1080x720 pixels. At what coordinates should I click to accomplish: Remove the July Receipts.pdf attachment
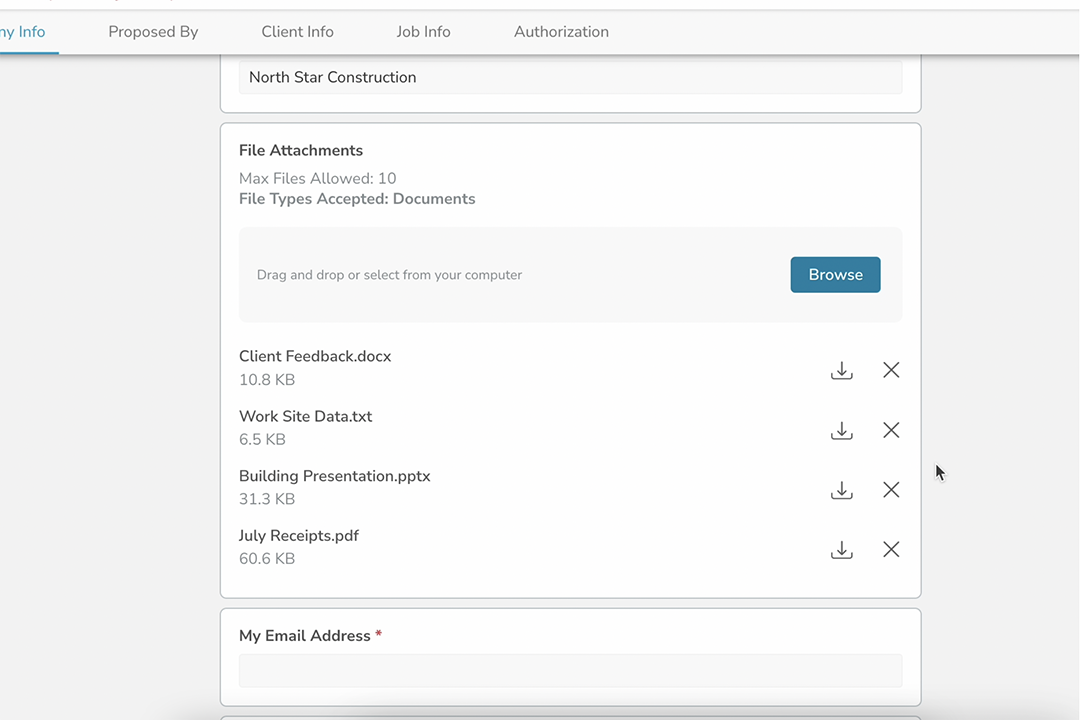tap(891, 549)
